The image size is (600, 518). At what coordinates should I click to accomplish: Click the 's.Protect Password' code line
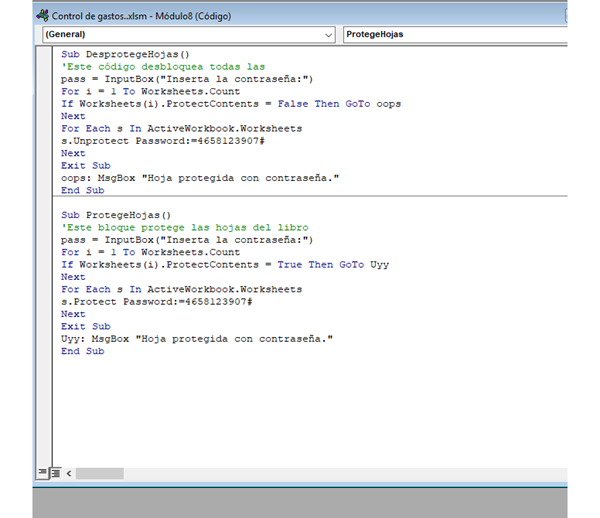pos(156,302)
